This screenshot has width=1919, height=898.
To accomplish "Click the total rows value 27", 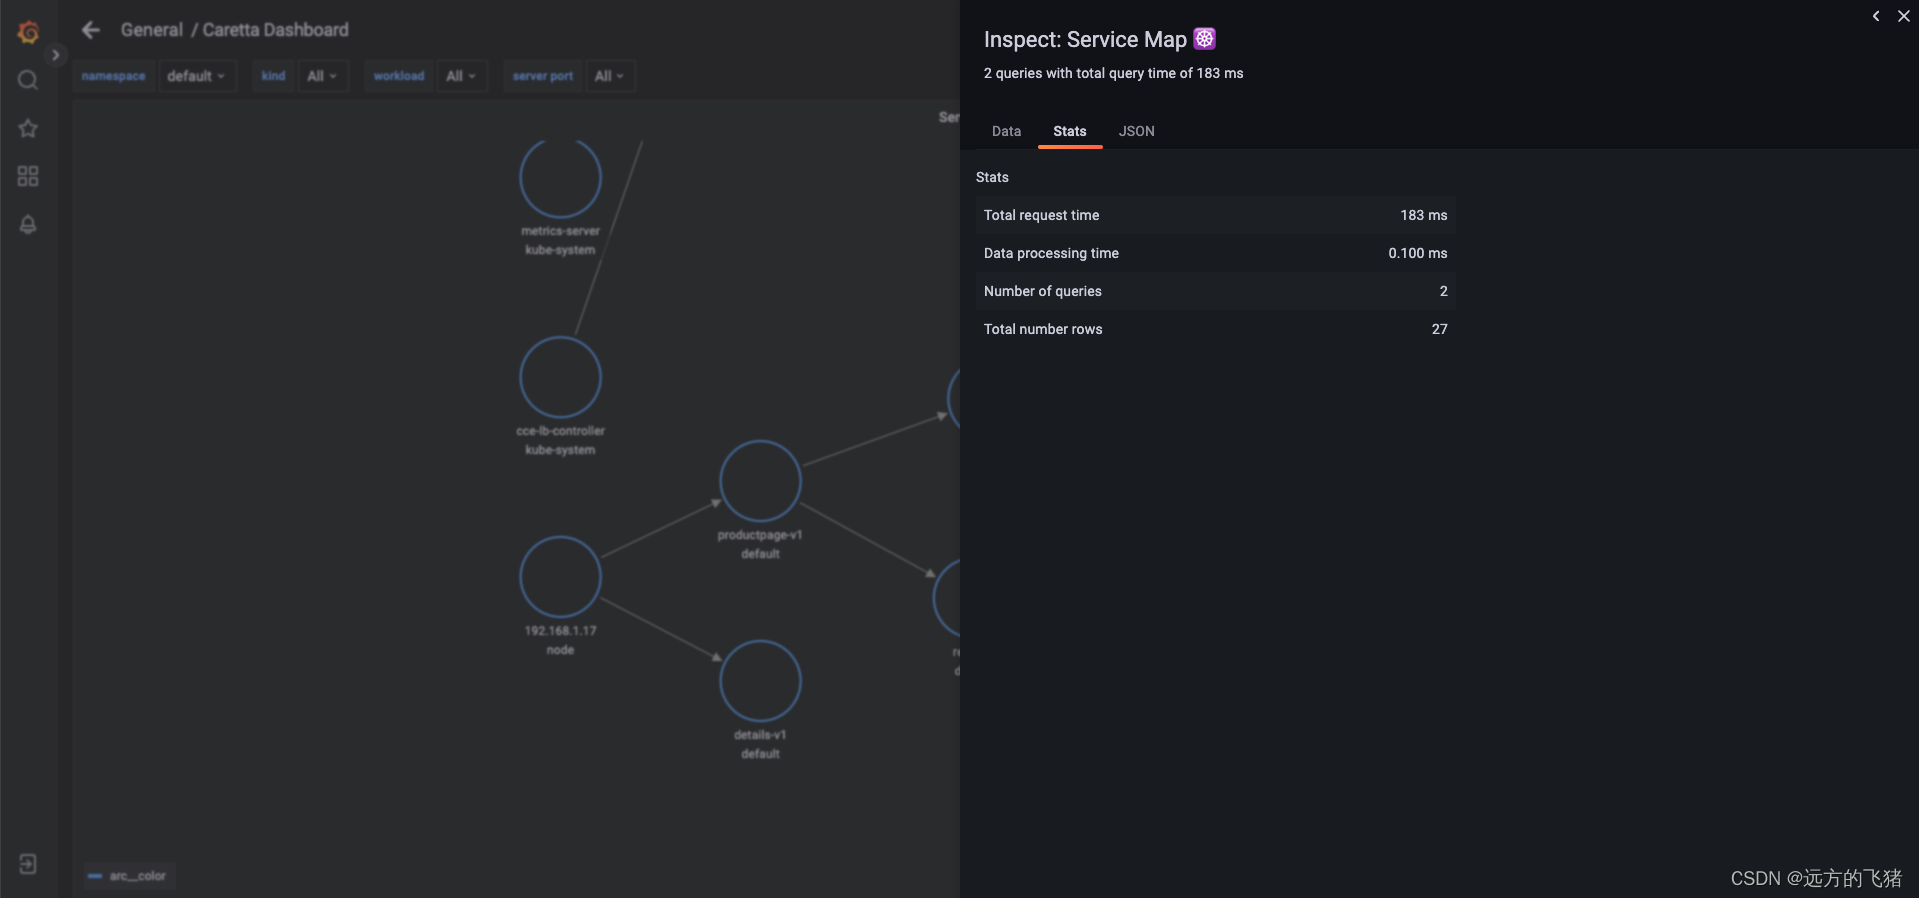I will coord(1439,329).
